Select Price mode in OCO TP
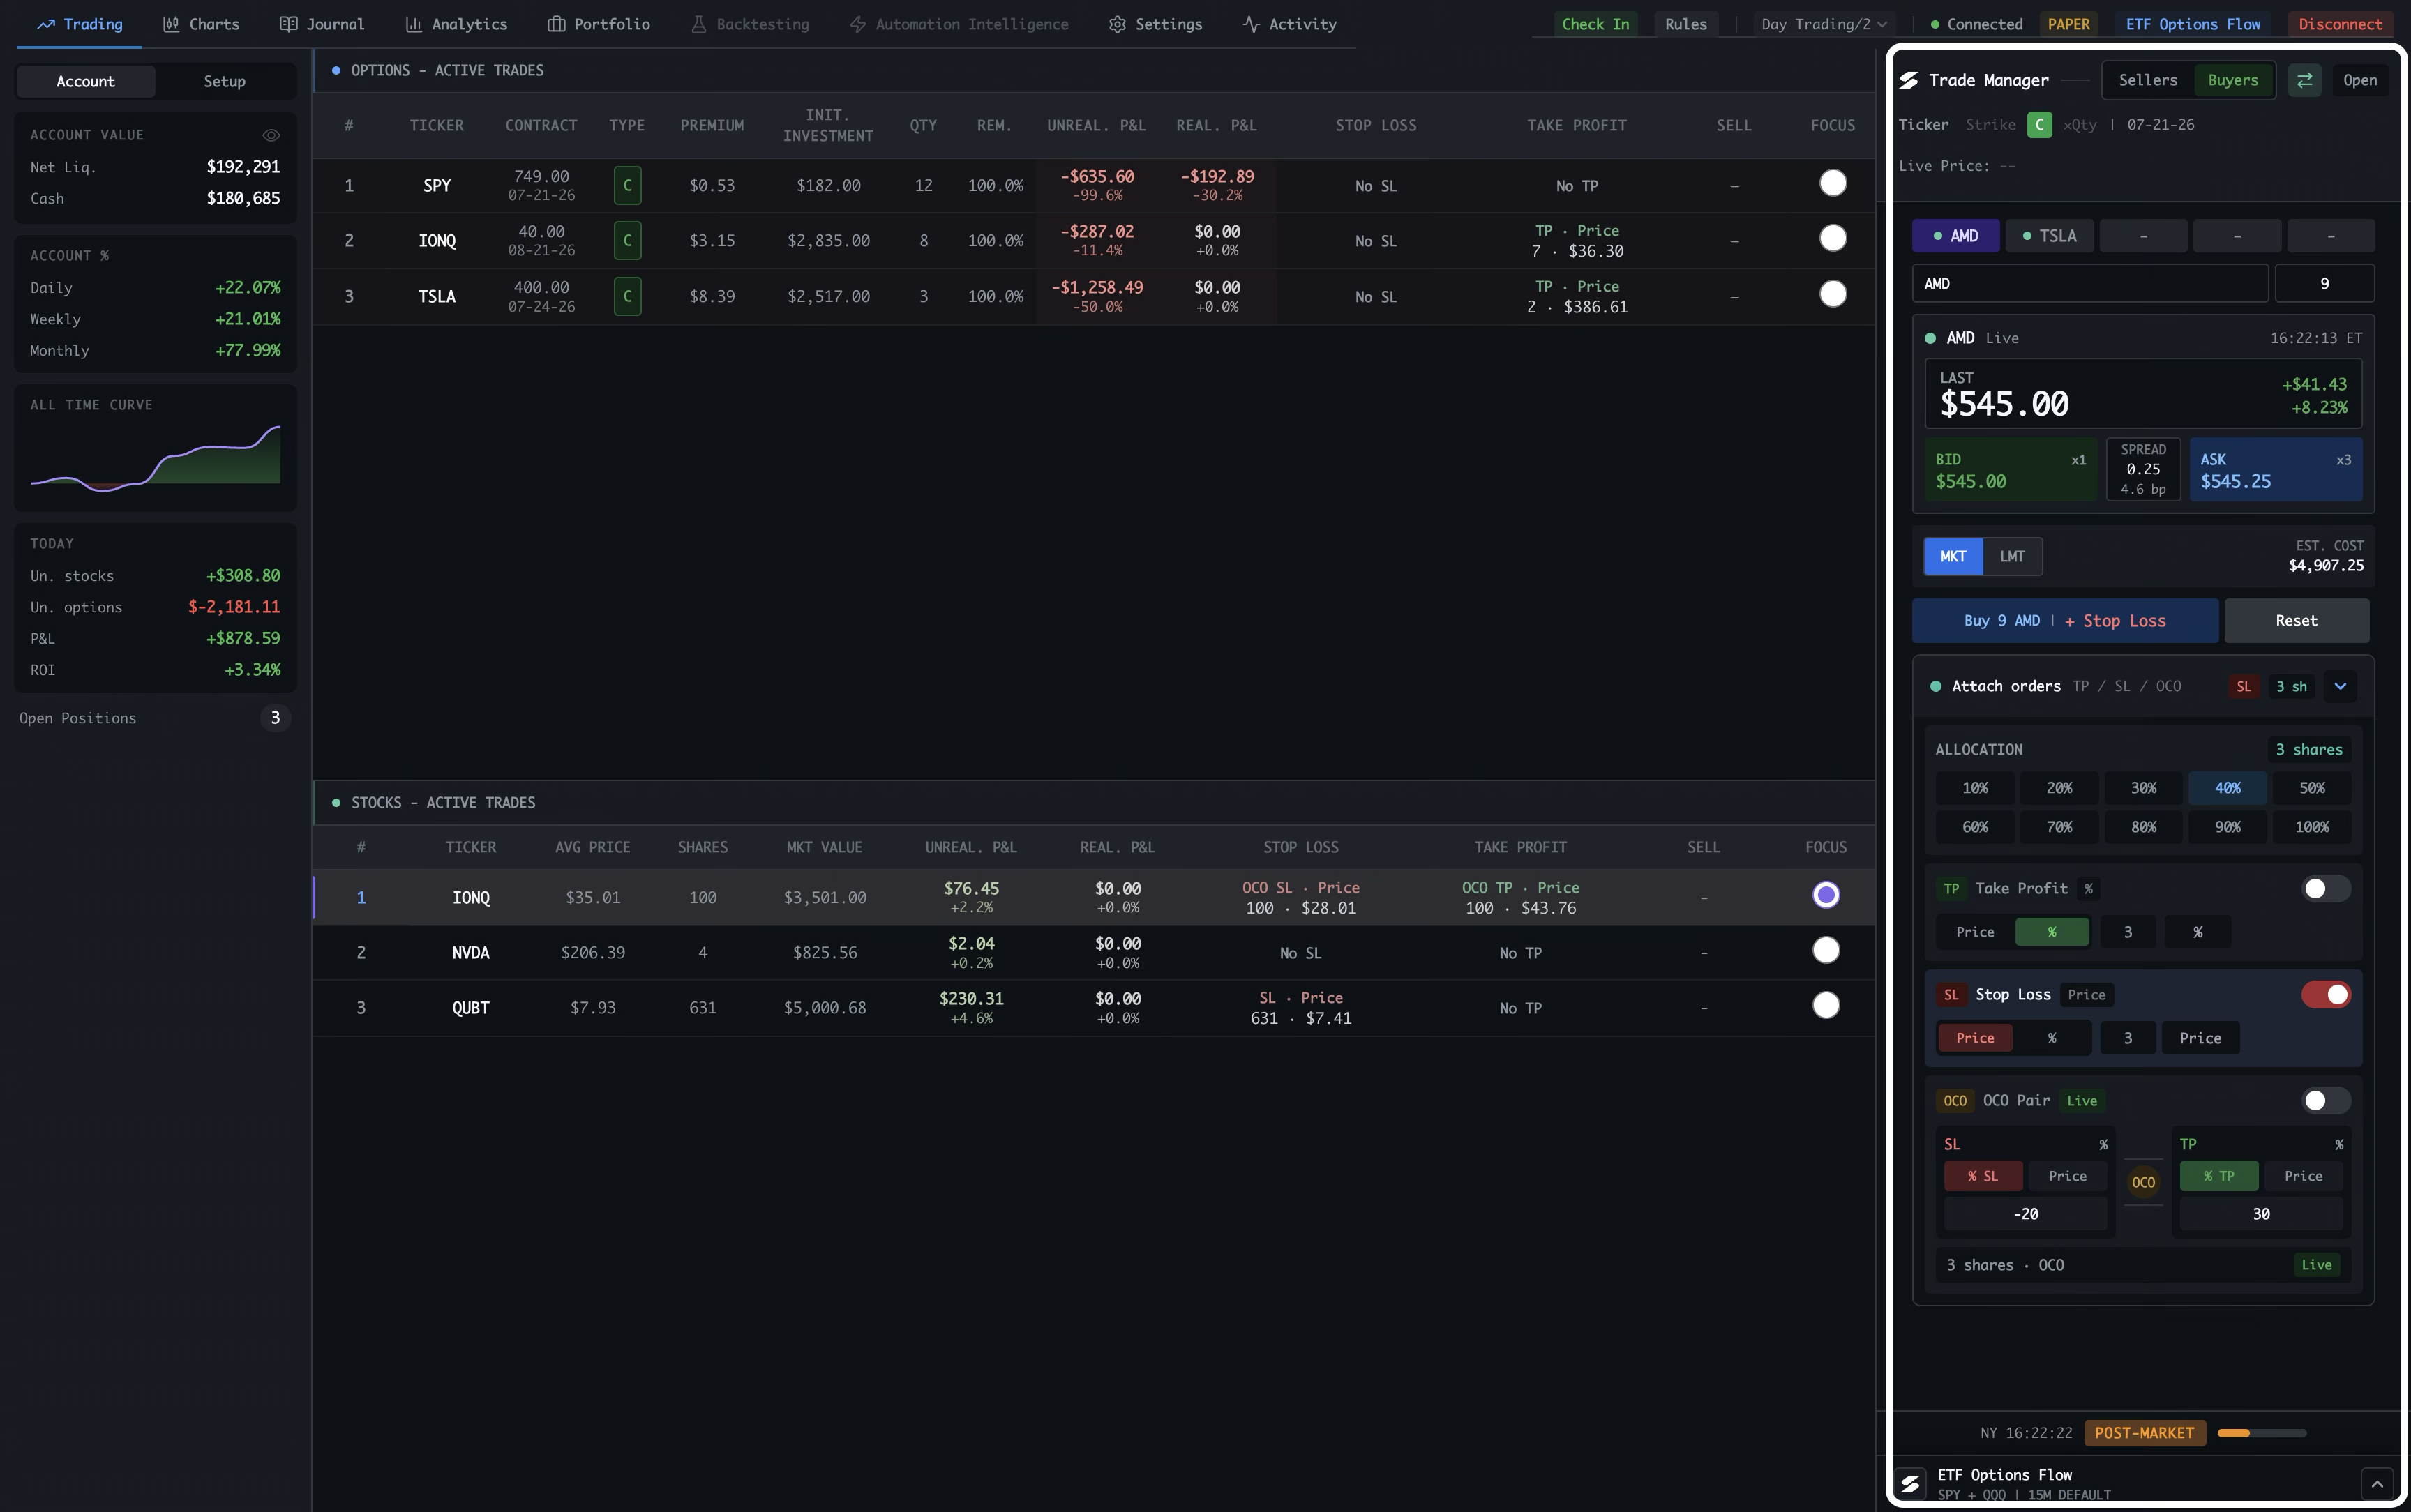2411x1512 pixels. [x=2303, y=1176]
